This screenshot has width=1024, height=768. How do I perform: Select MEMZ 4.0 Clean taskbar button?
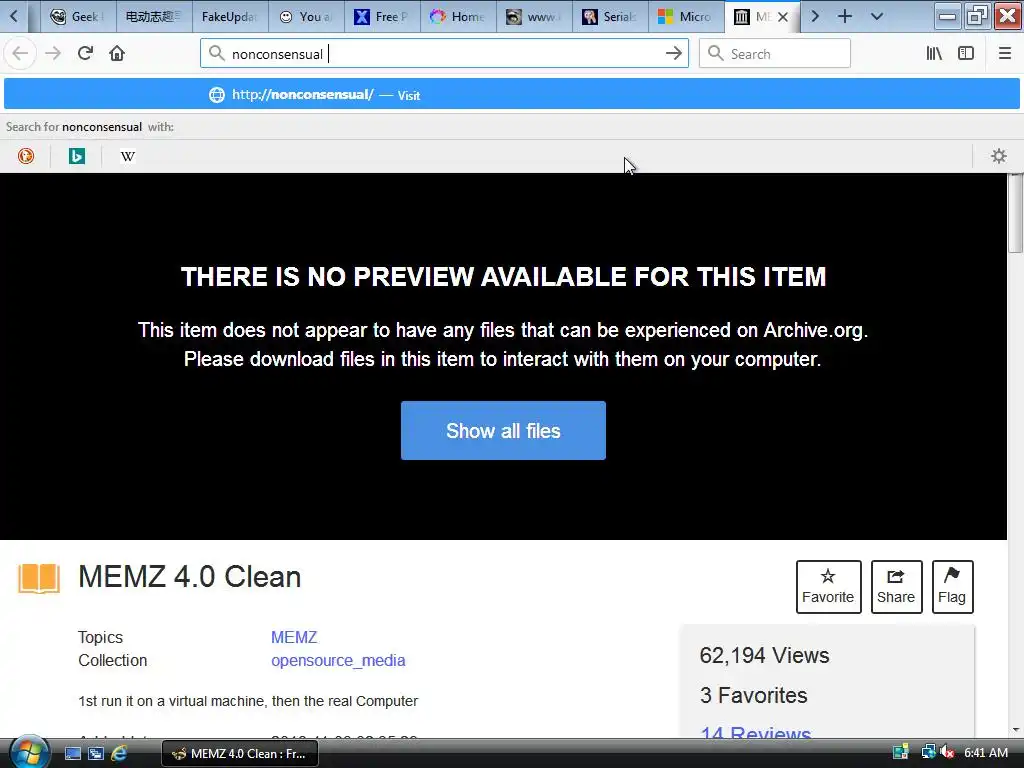click(240, 754)
